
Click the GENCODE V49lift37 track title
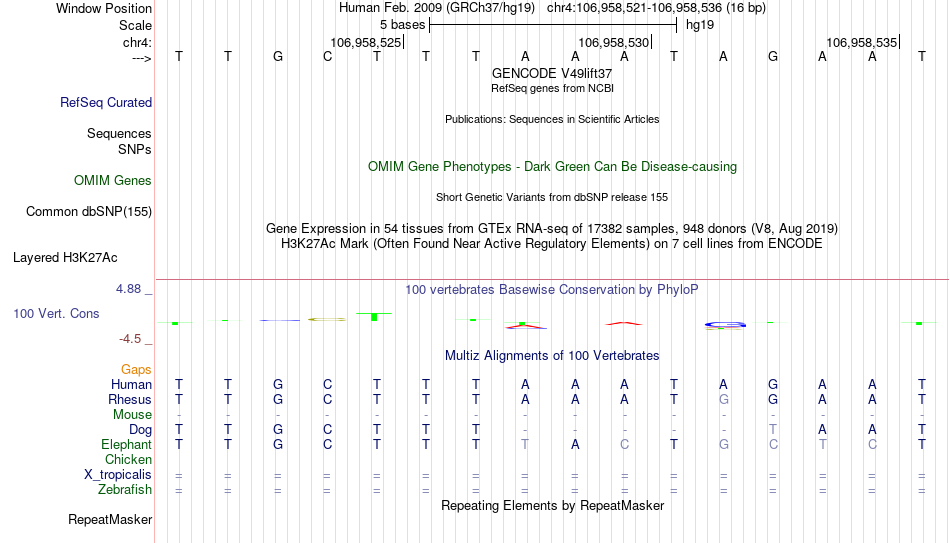(552, 73)
